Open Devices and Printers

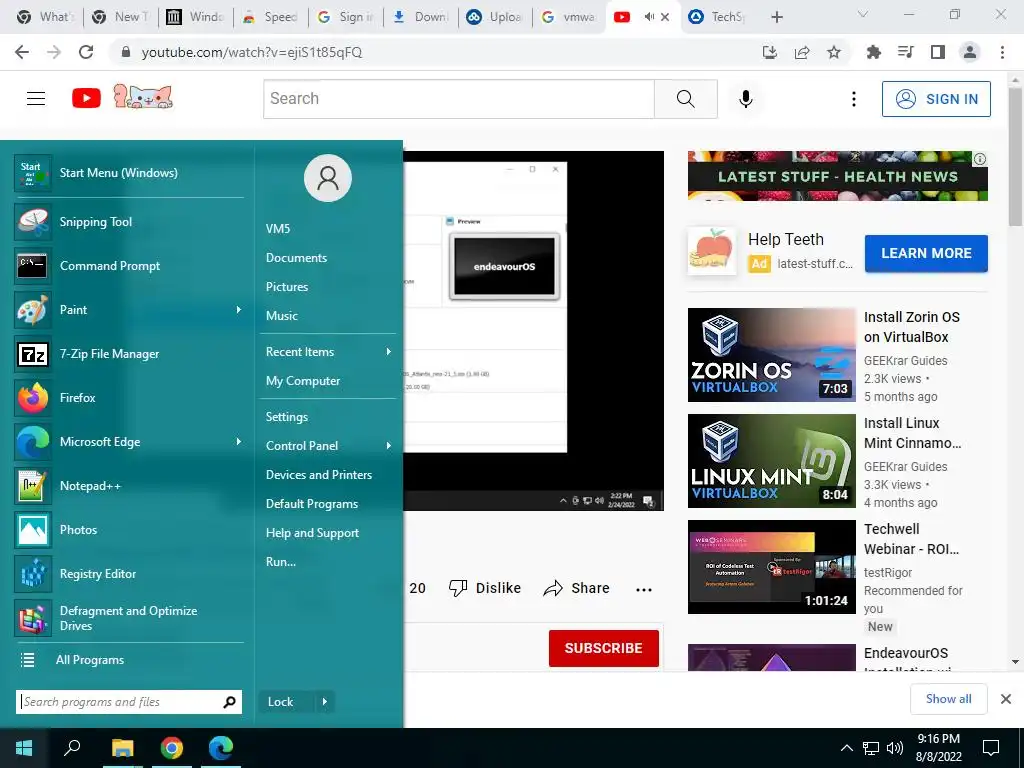319,475
